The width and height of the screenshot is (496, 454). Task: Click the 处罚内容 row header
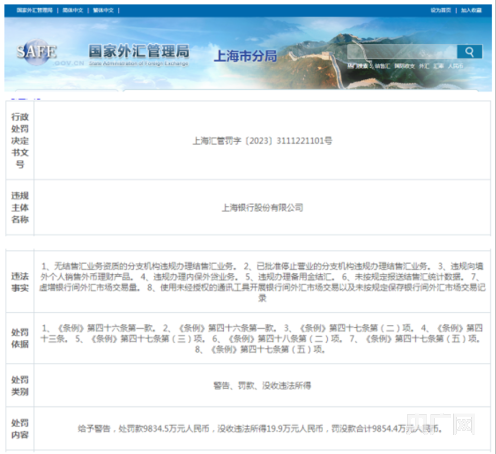pyautogui.click(x=20, y=429)
